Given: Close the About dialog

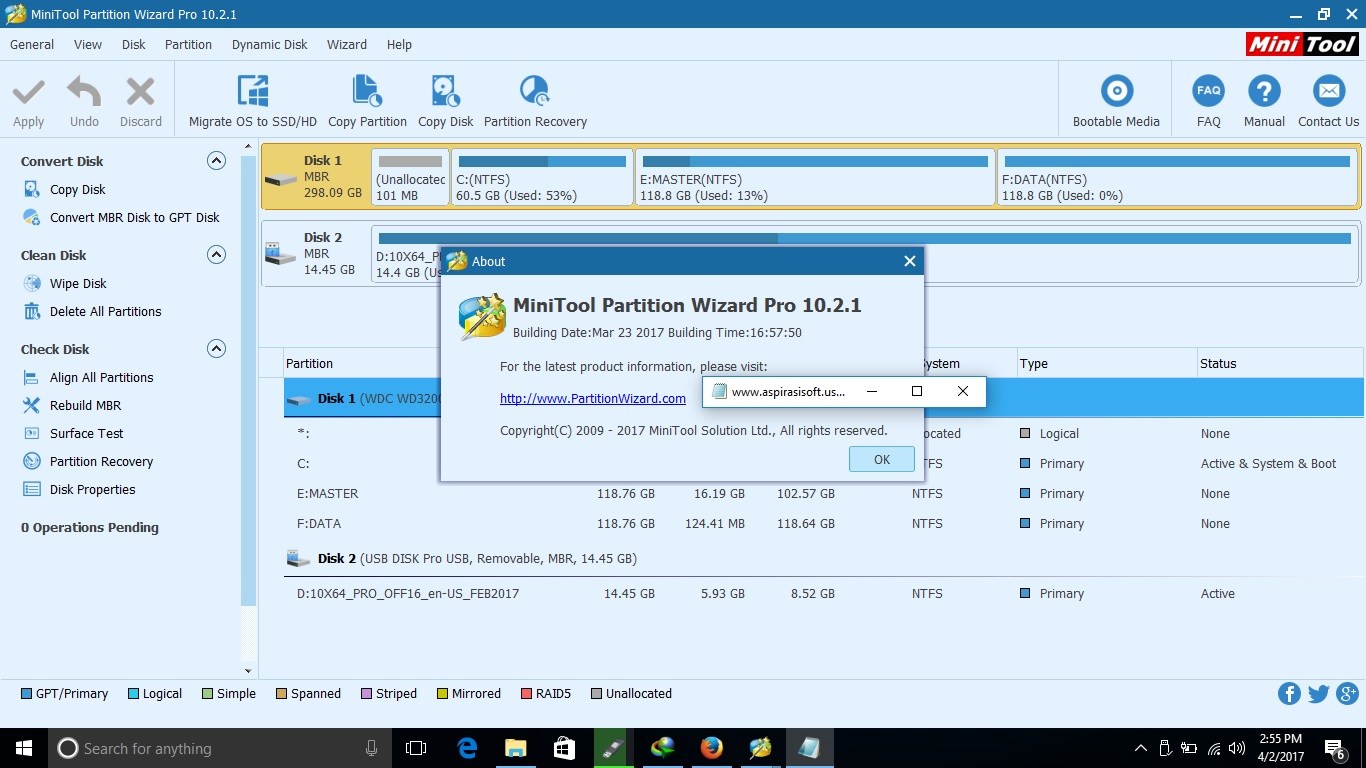Looking at the screenshot, I should 909,261.
